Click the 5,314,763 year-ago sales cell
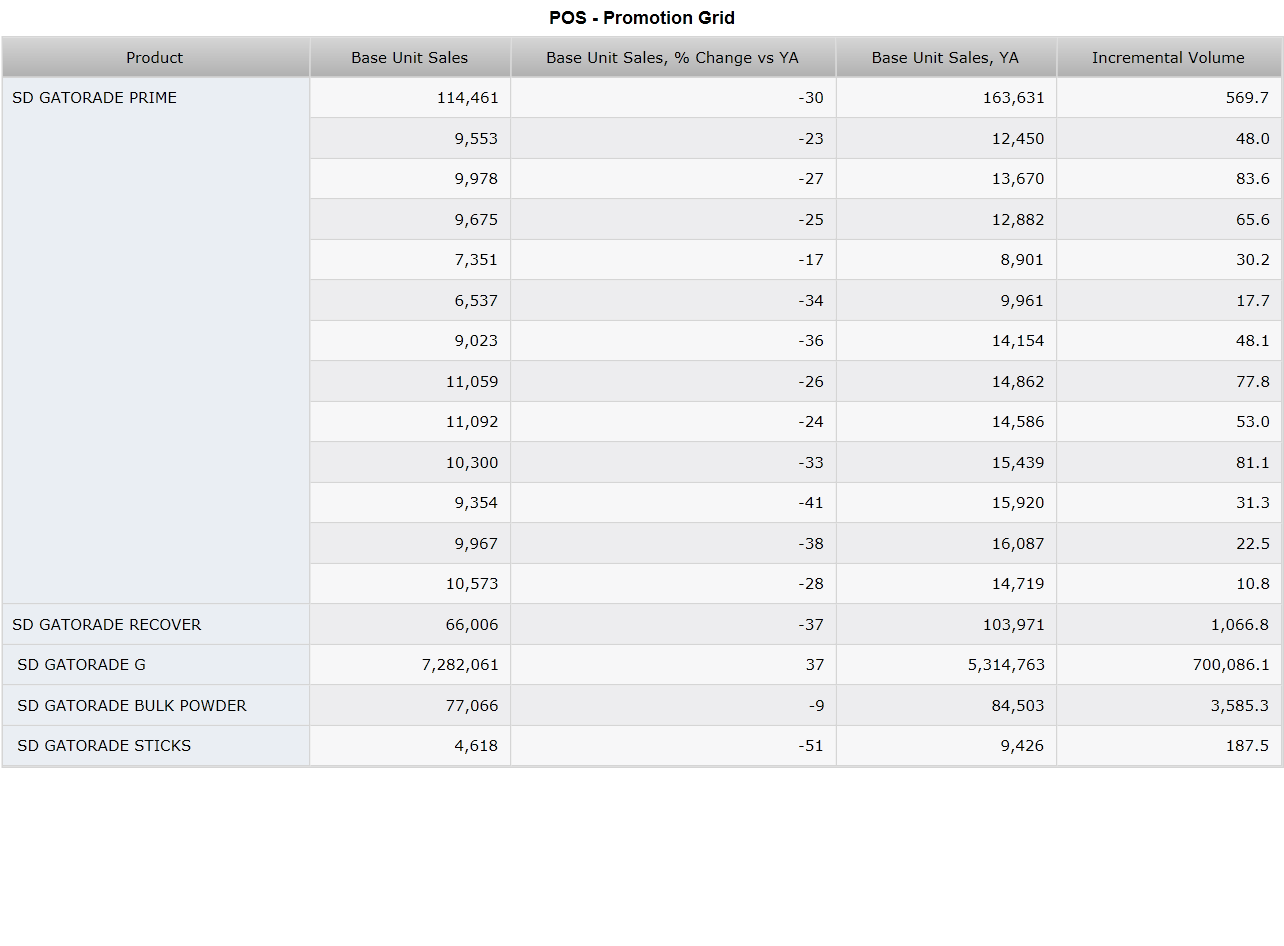1284x946 pixels. [x=946, y=665]
